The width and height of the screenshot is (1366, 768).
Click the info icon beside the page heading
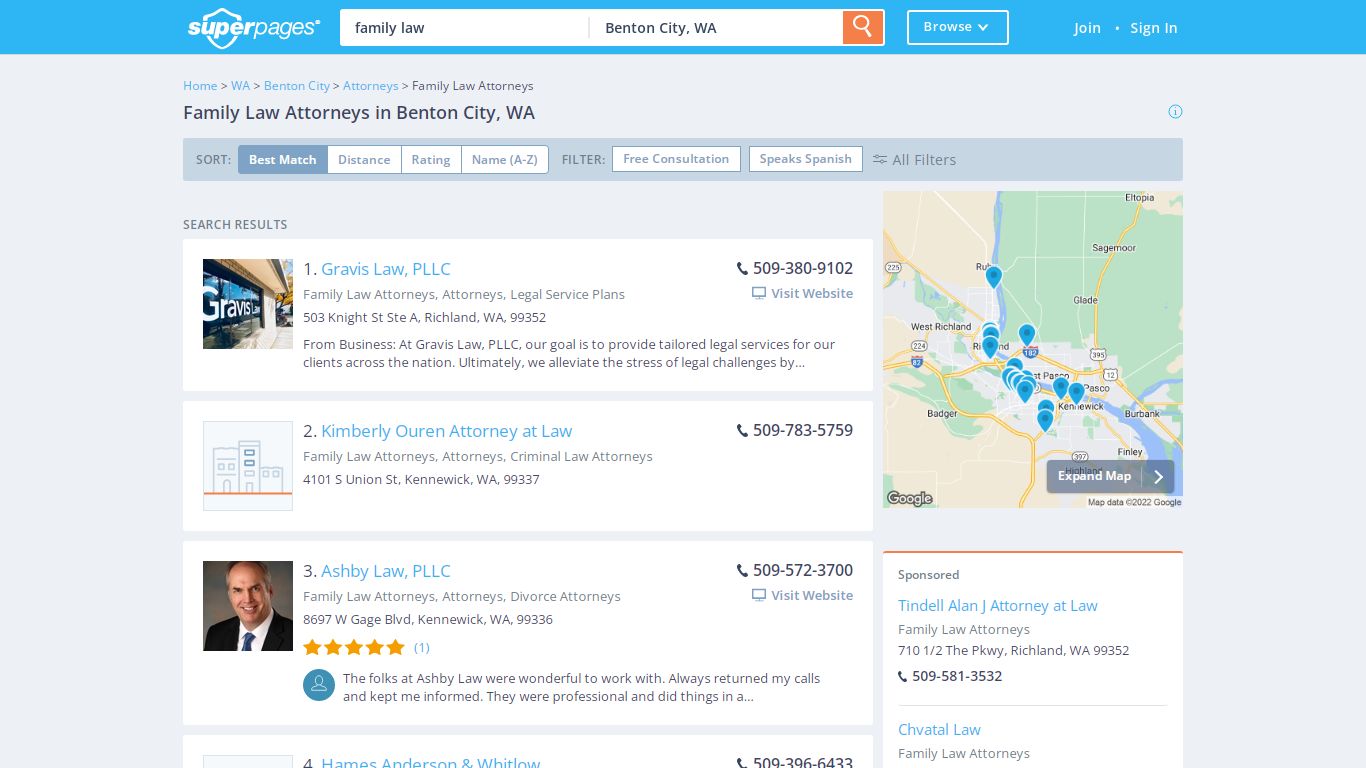click(x=1175, y=111)
